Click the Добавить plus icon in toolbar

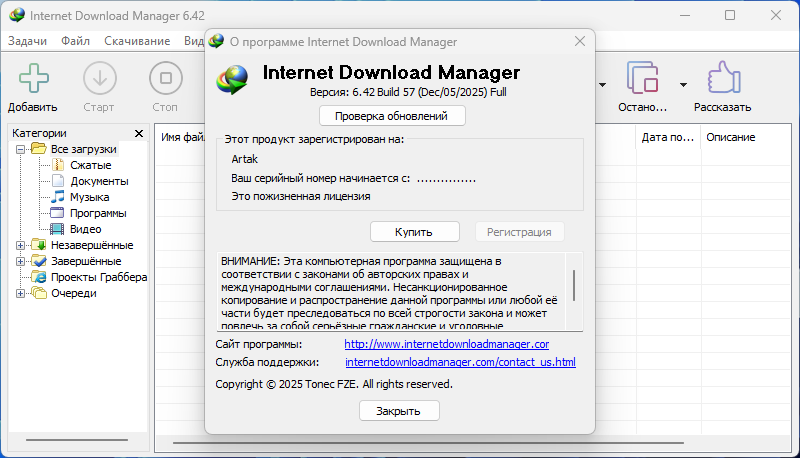point(34,78)
